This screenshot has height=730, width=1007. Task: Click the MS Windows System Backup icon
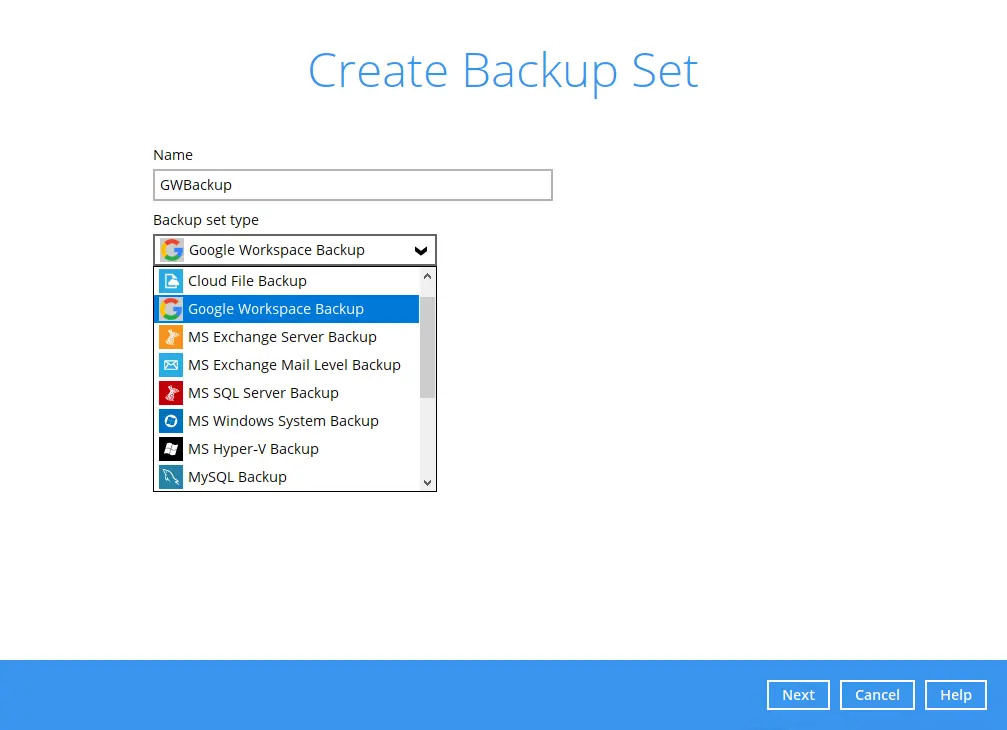(x=171, y=421)
